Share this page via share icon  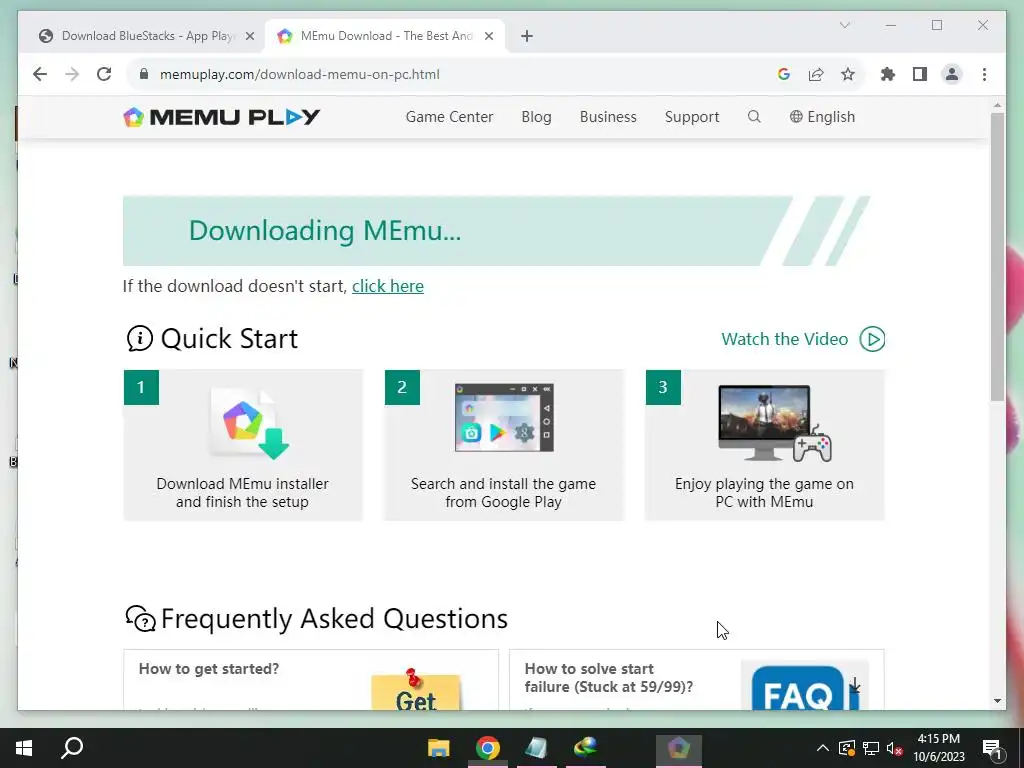point(816,74)
